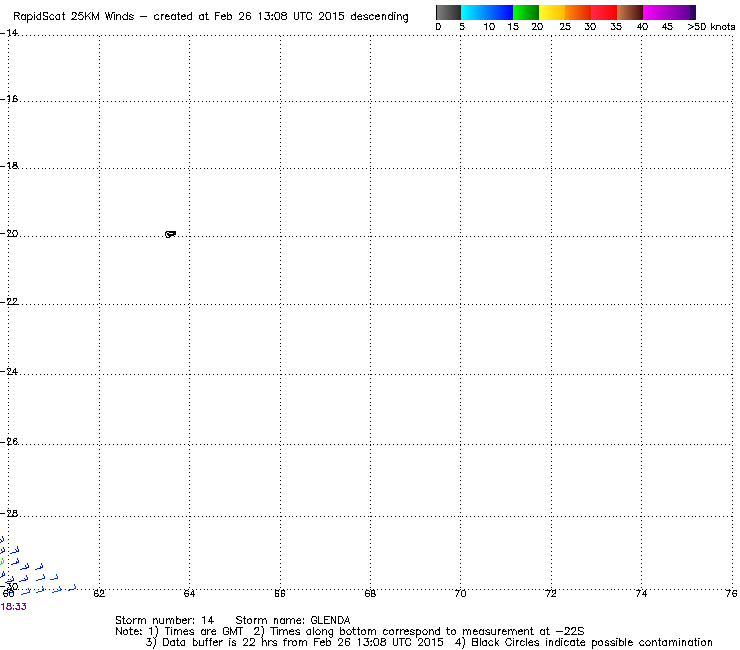The width and height of the screenshot is (740, 650).
Task: Click 'Storm name: GLENDA' text
Action: (293, 620)
